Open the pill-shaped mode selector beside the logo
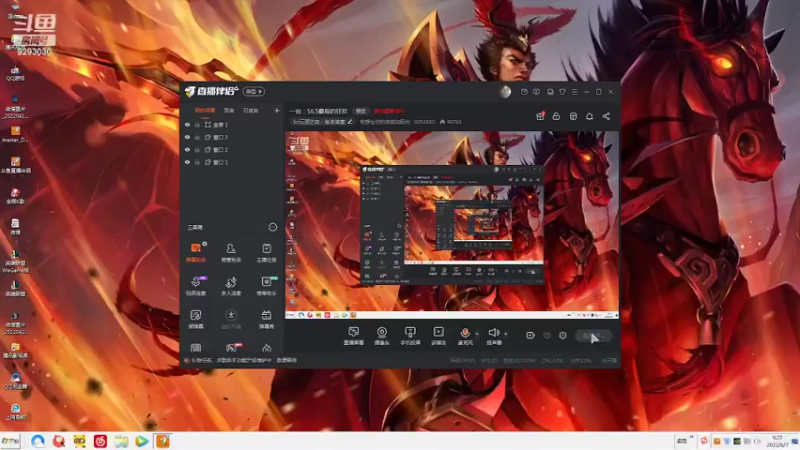Screen dimensions: 800x450 point(254,91)
